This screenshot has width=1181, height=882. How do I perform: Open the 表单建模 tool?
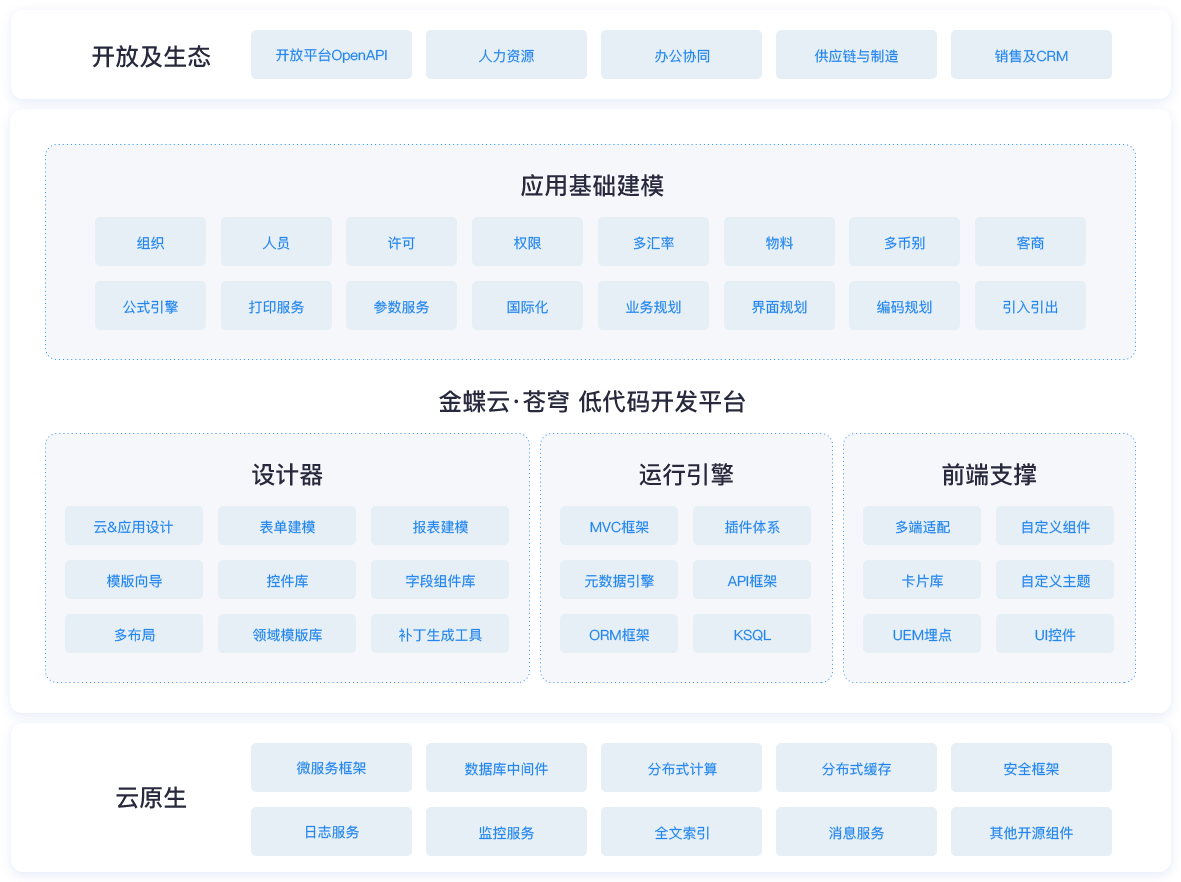[x=287, y=525]
